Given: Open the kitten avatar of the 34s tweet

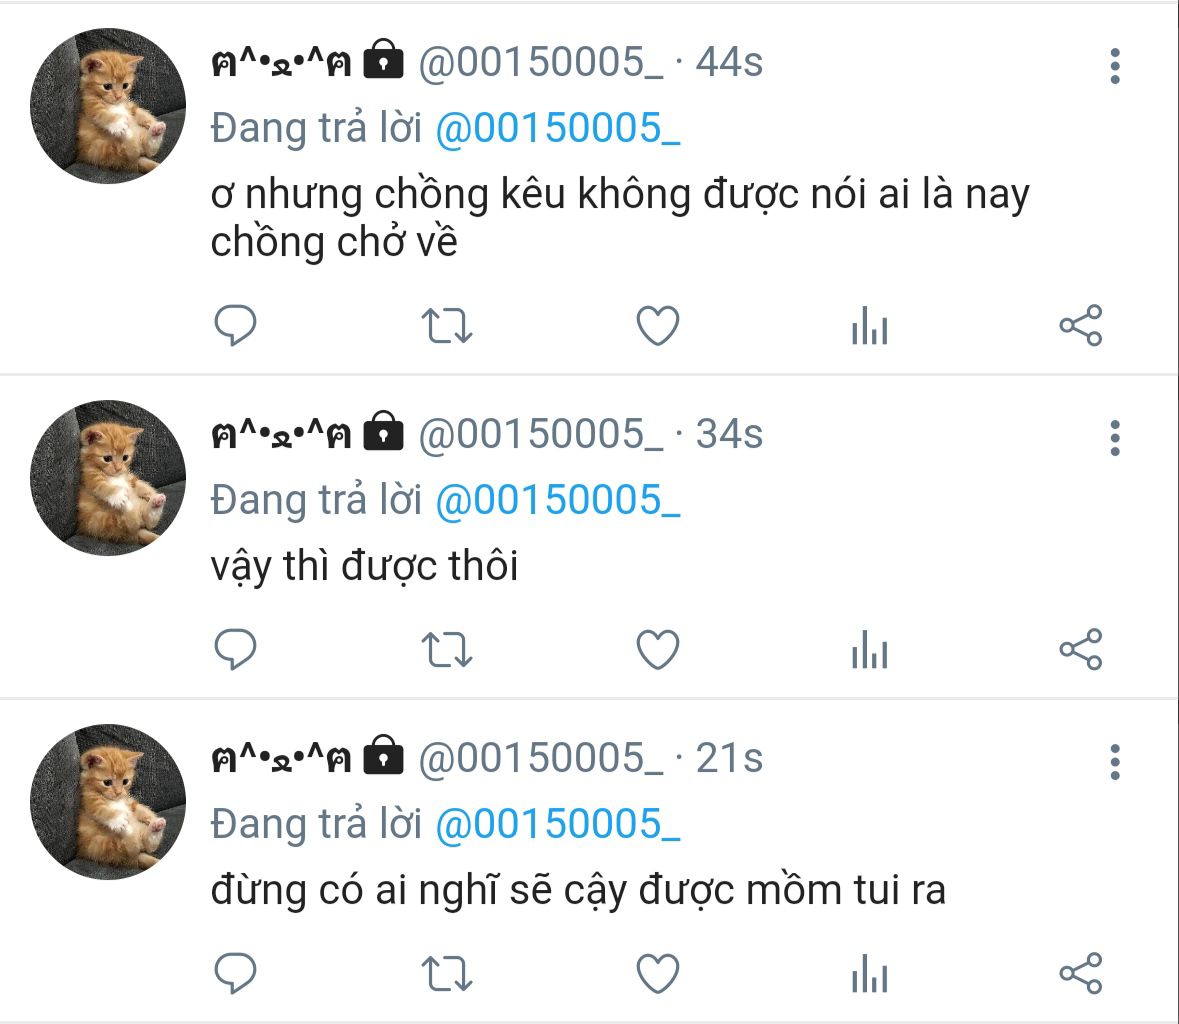Looking at the screenshot, I should pos(108,478).
